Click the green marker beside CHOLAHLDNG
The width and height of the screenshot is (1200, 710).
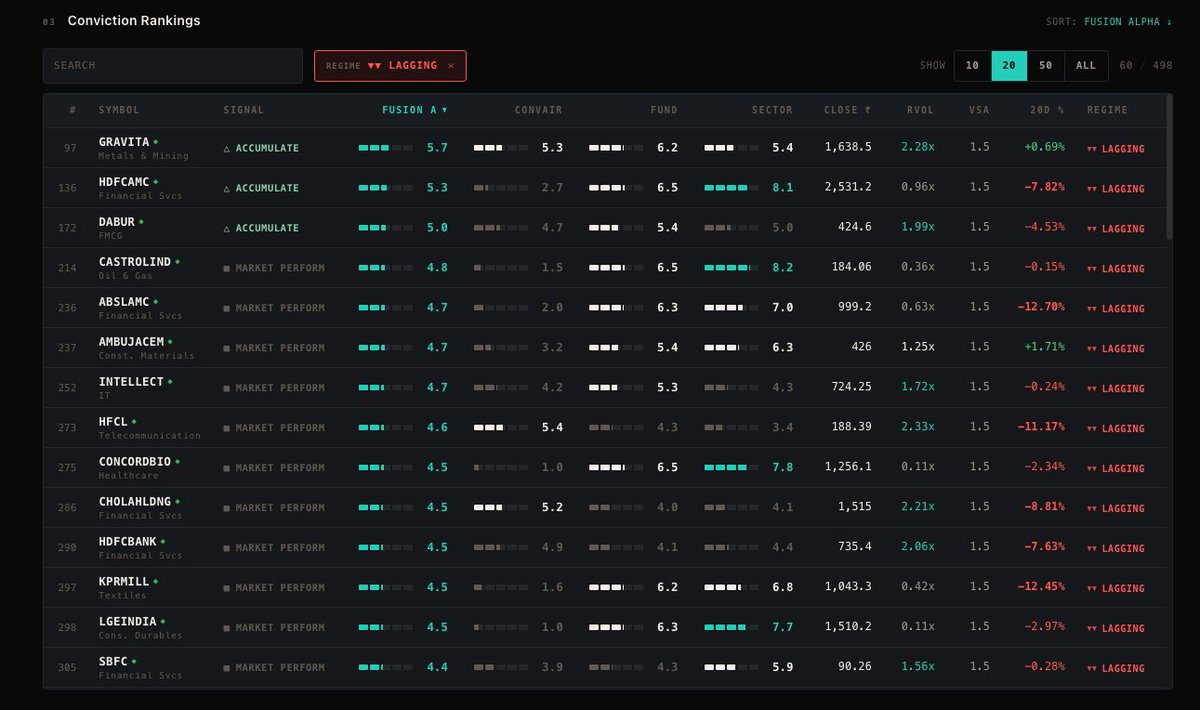pos(177,502)
